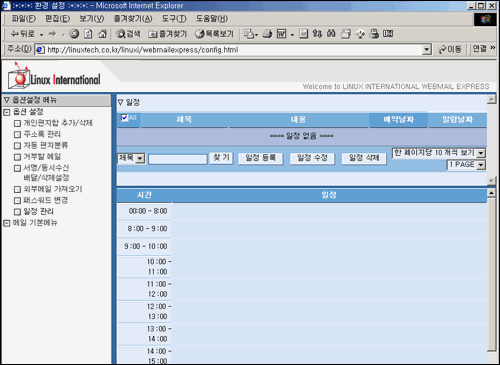Click the 내용 column header

pyautogui.click(x=298, y=120)
